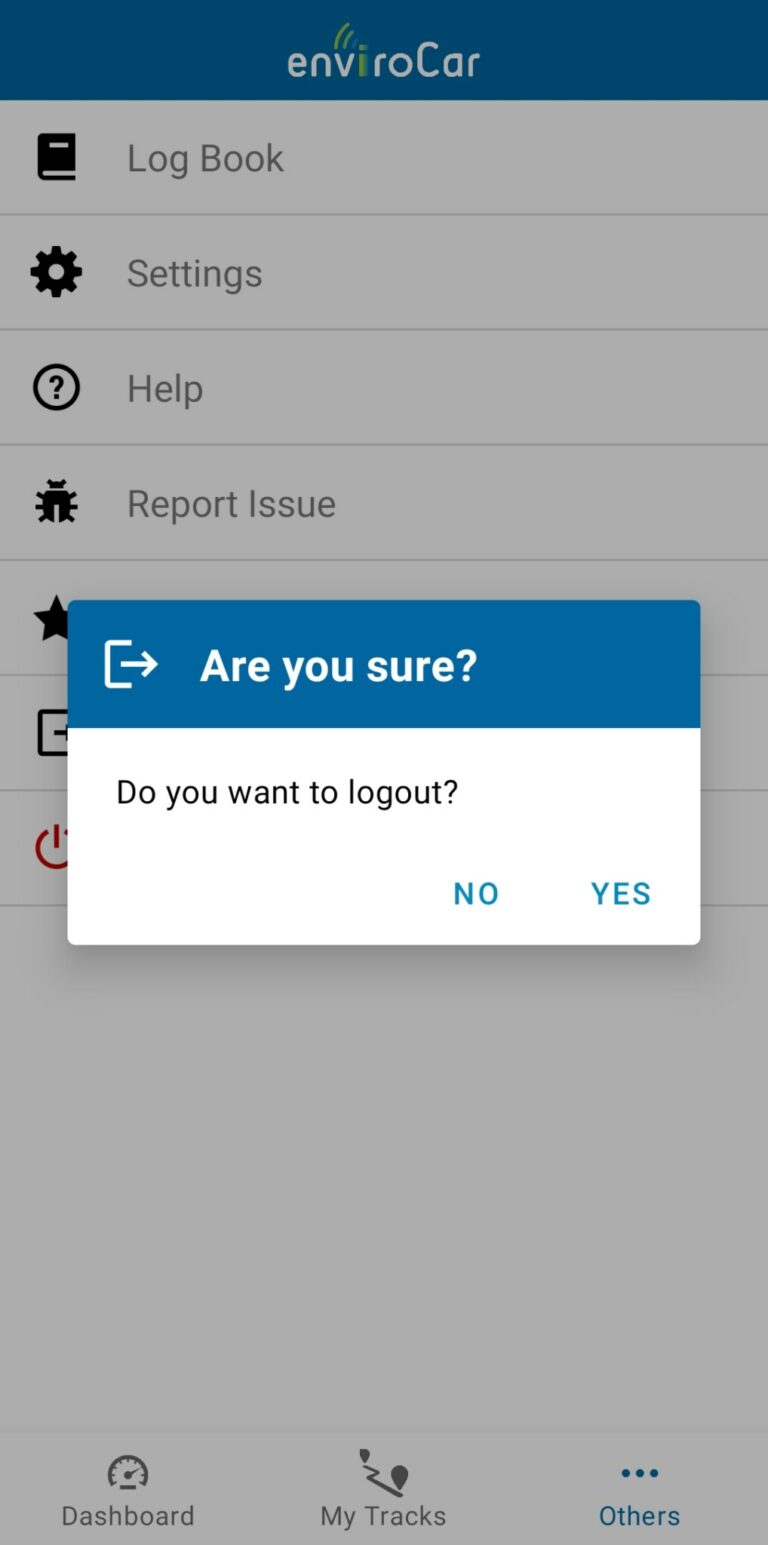Viewport: 768px width, 1545px height.
Task: Open the Log Book icon
Action: [56, 156]
